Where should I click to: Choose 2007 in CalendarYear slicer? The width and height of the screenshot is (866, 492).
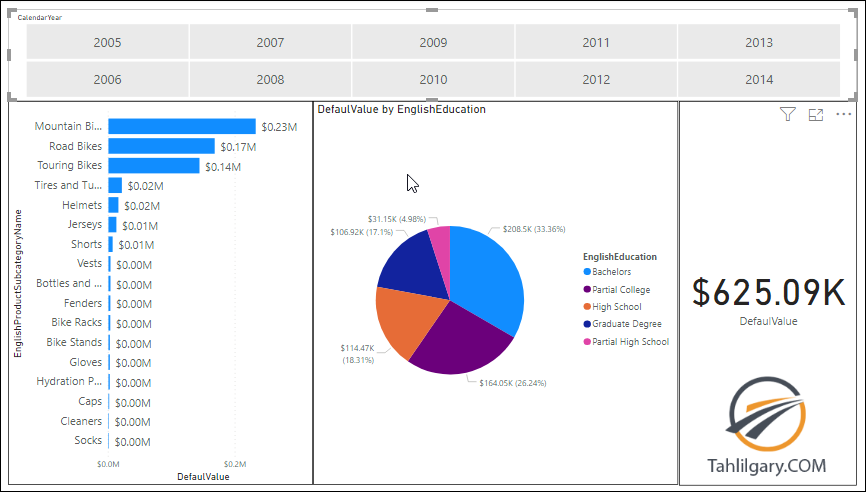(270, 42)
